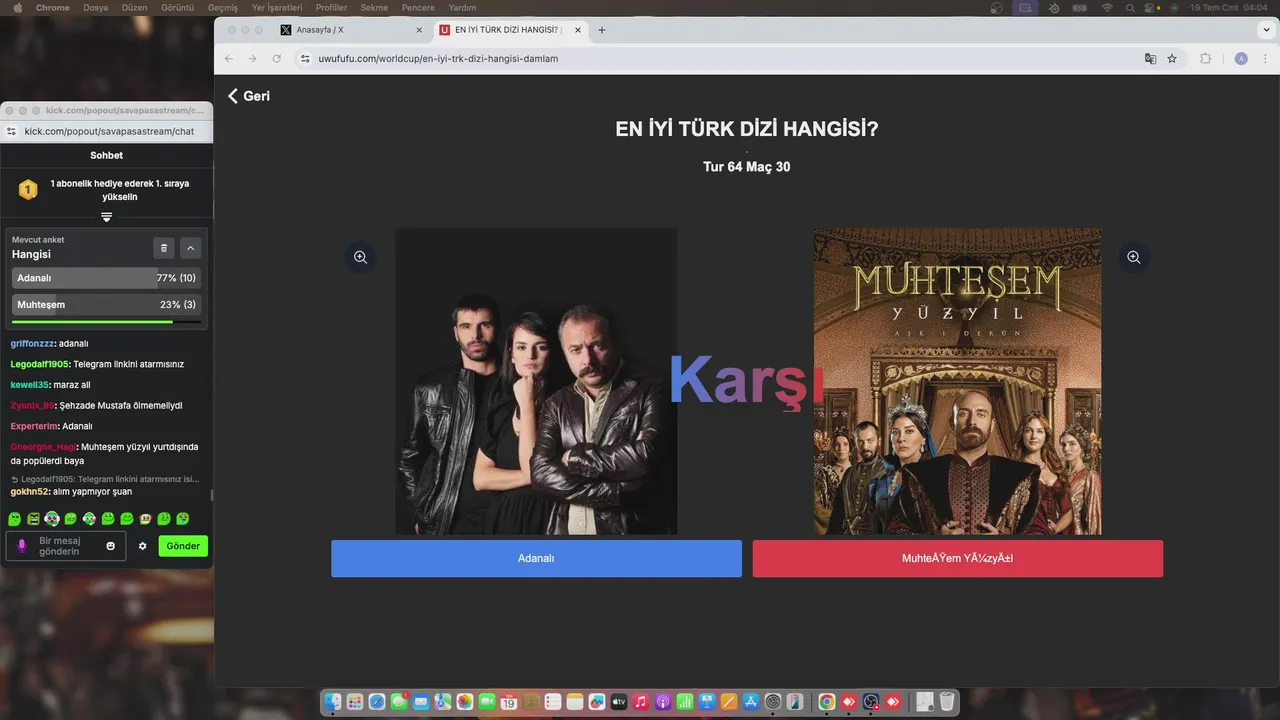Open Spotlight search in menu bar
The width and height of the screenshot is (1280, 720).
[1128, 7]
